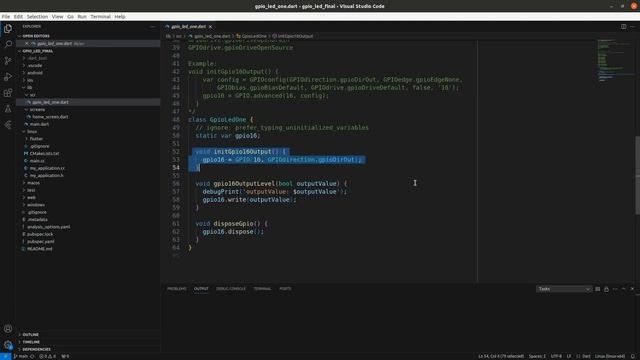This screenshot has width=640, height=360.
Task: Open notifications bell in status bar
Action: 633,356
